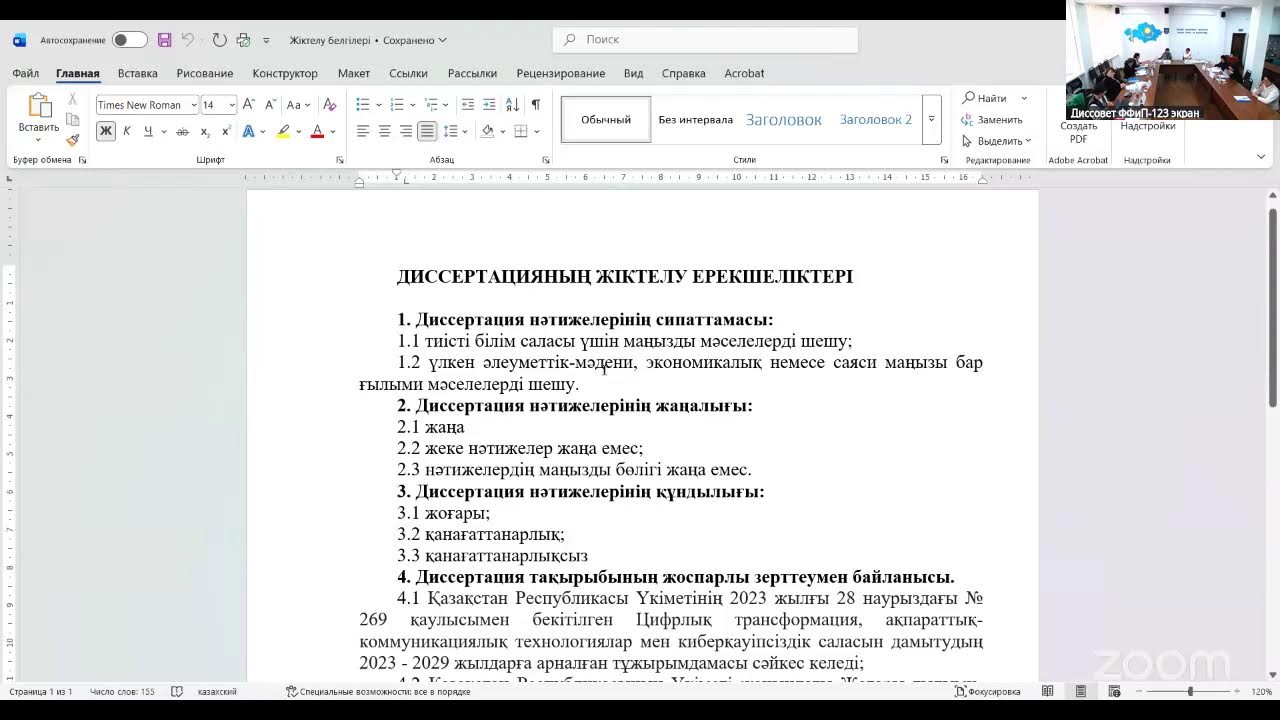Click the Redo circular arrow icon

coord(219,40)
